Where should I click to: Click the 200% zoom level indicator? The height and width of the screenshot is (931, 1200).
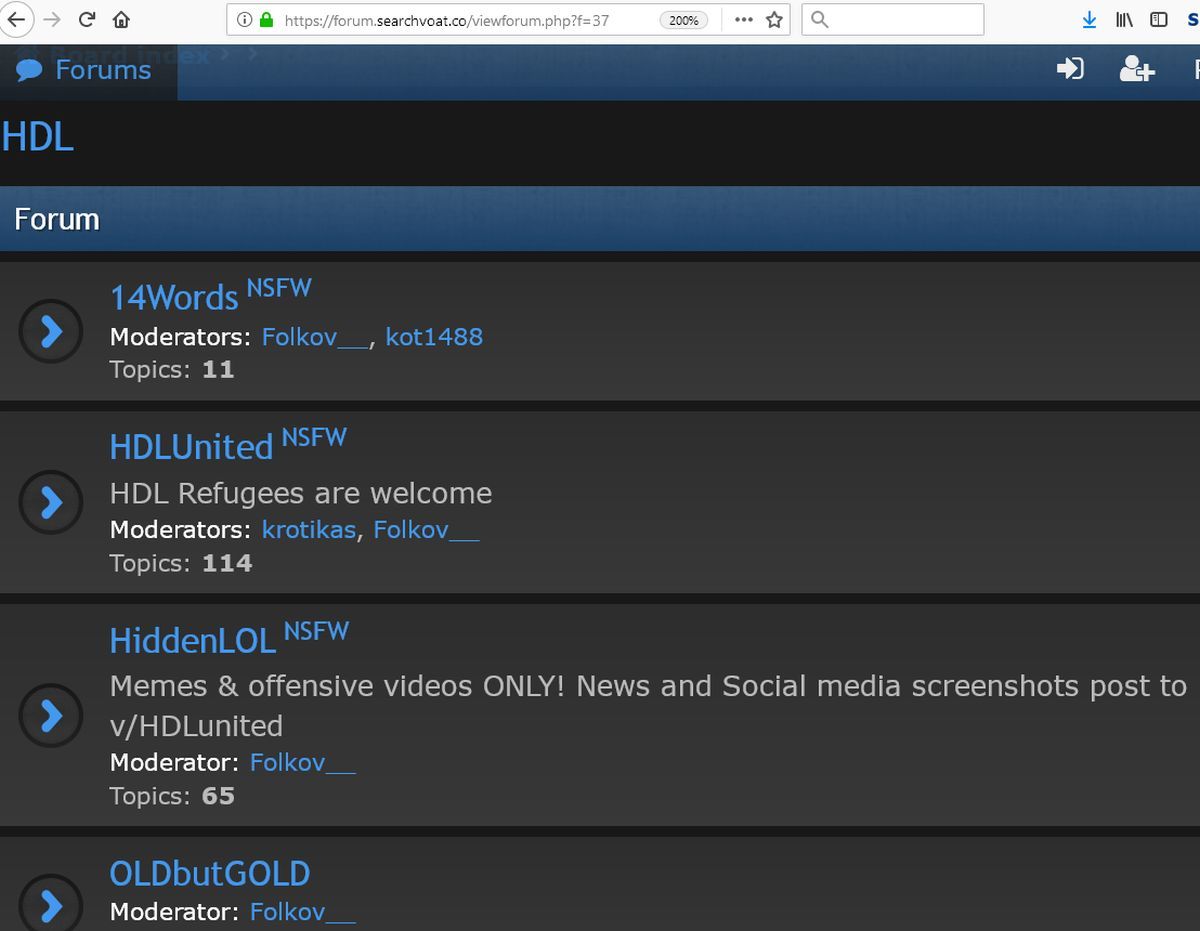[684, 19]
